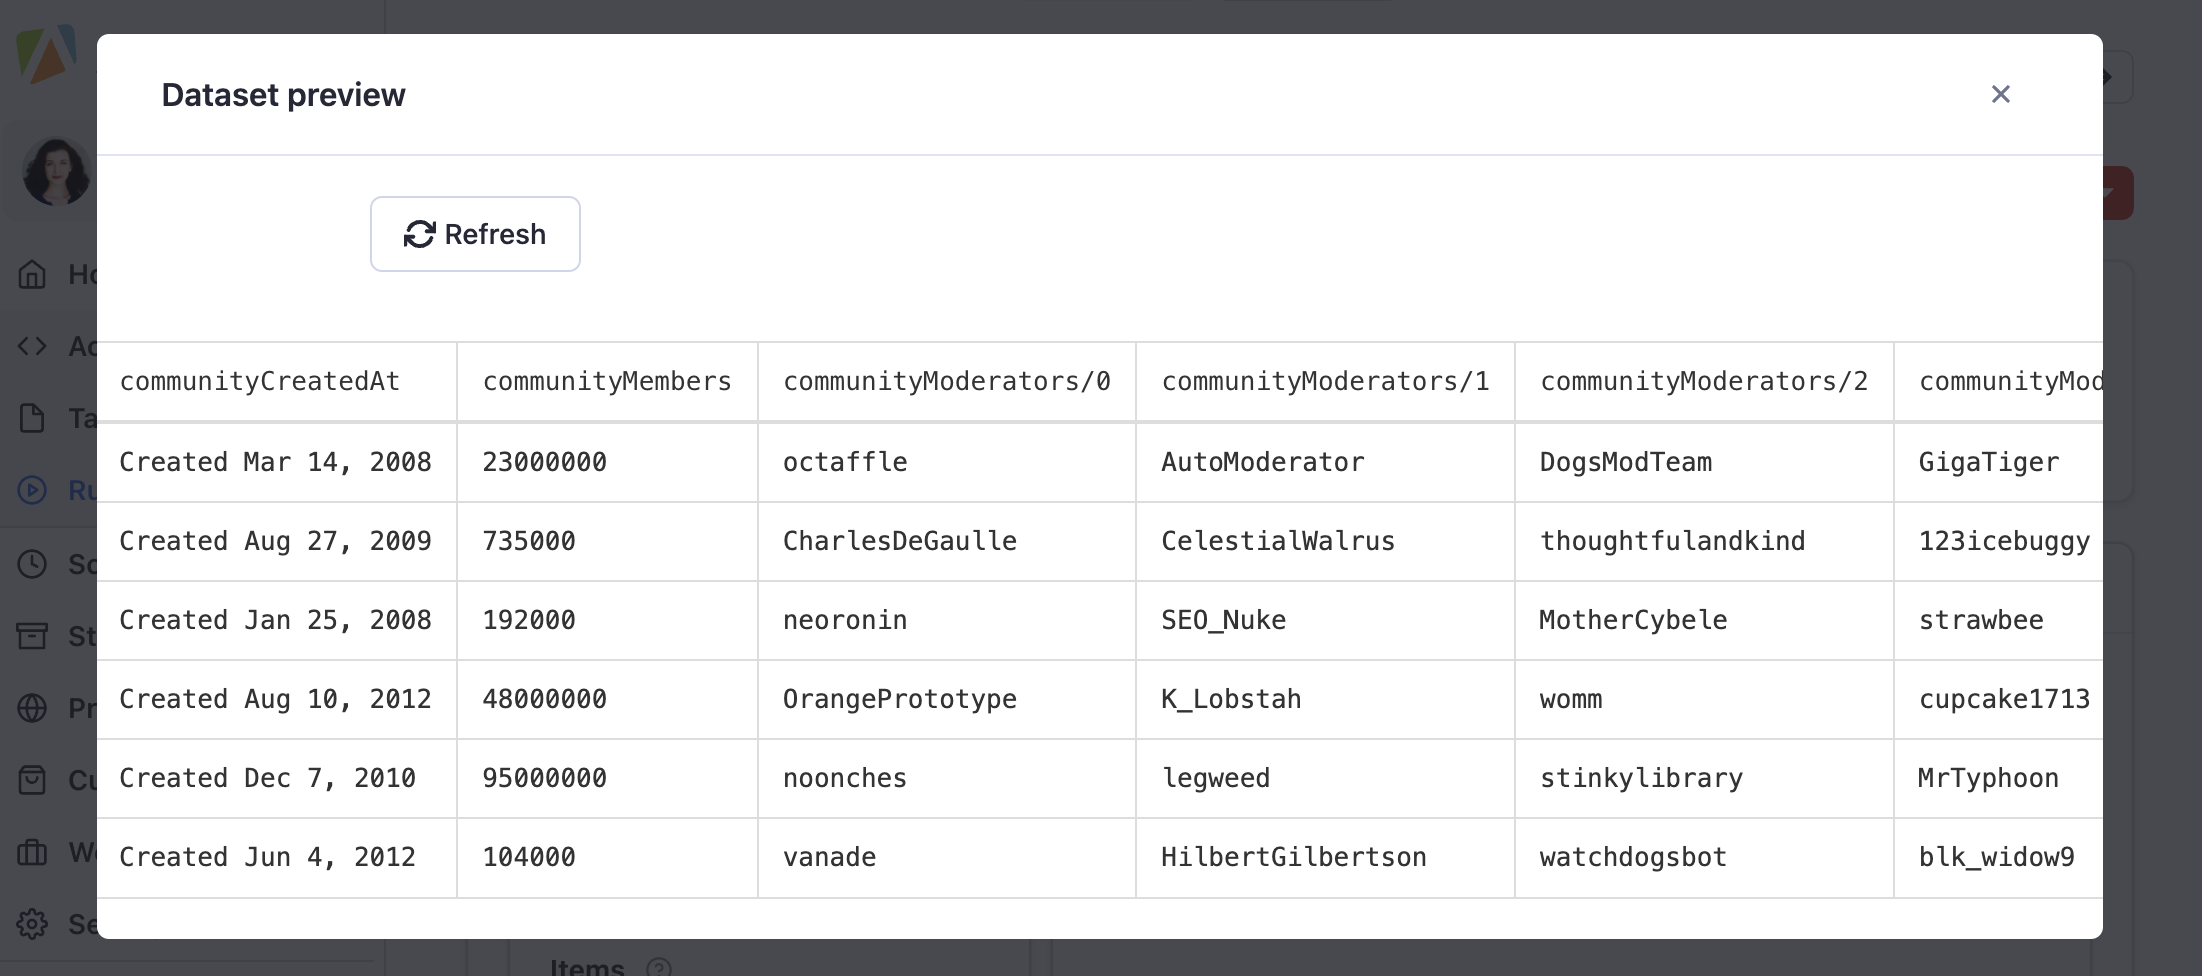Click the moderator cell 'cupcake1713'
This screenshot has width=2202, height=976.
1999,699
